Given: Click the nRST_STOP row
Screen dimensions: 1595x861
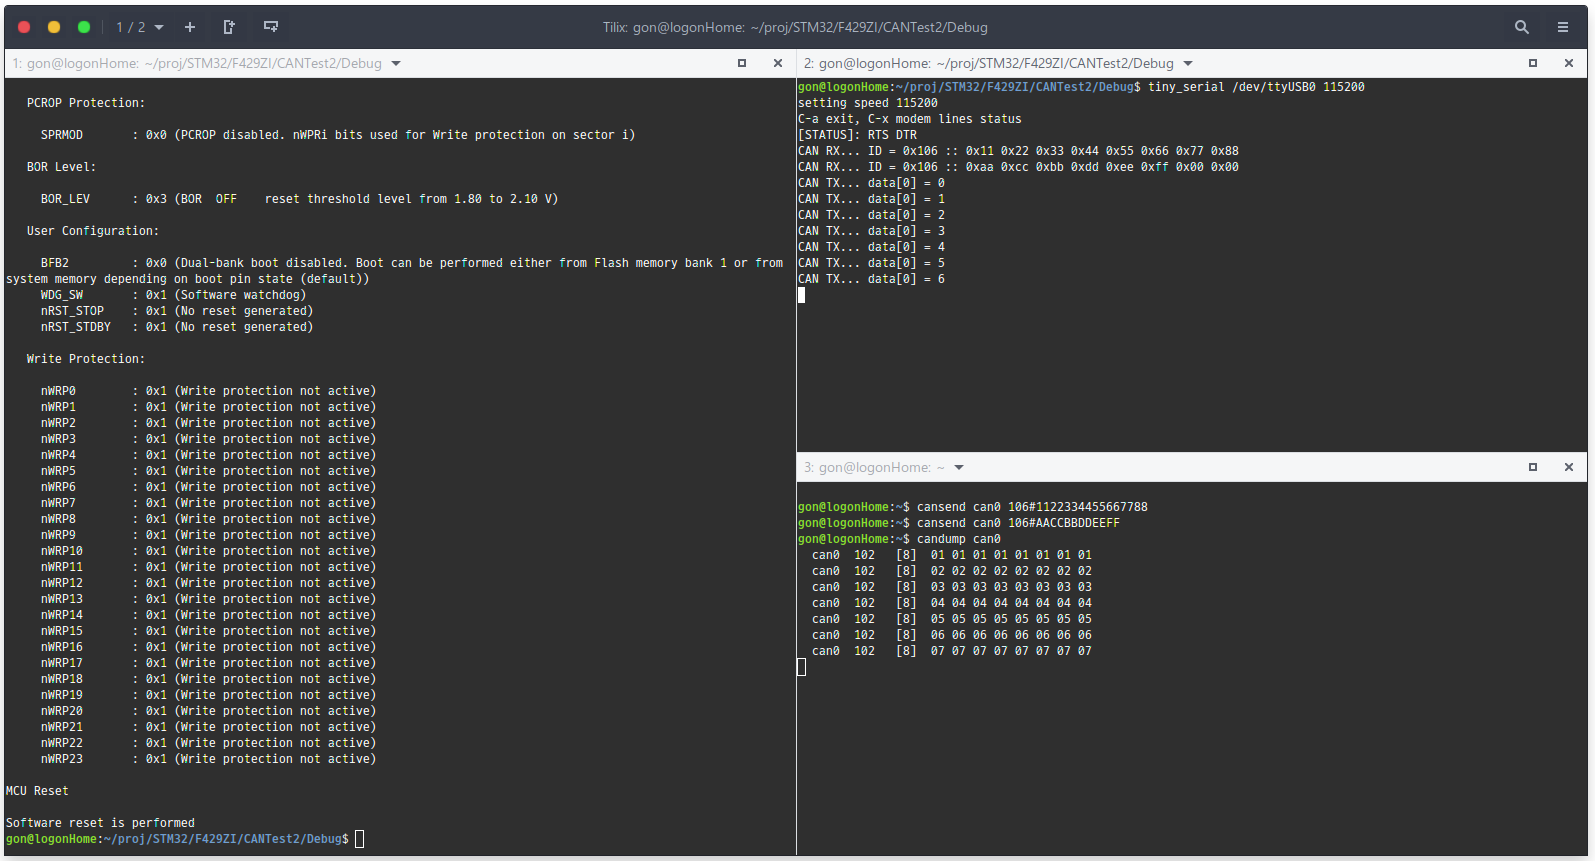Looking at the screenshot, I should click(x=177, y=311).
